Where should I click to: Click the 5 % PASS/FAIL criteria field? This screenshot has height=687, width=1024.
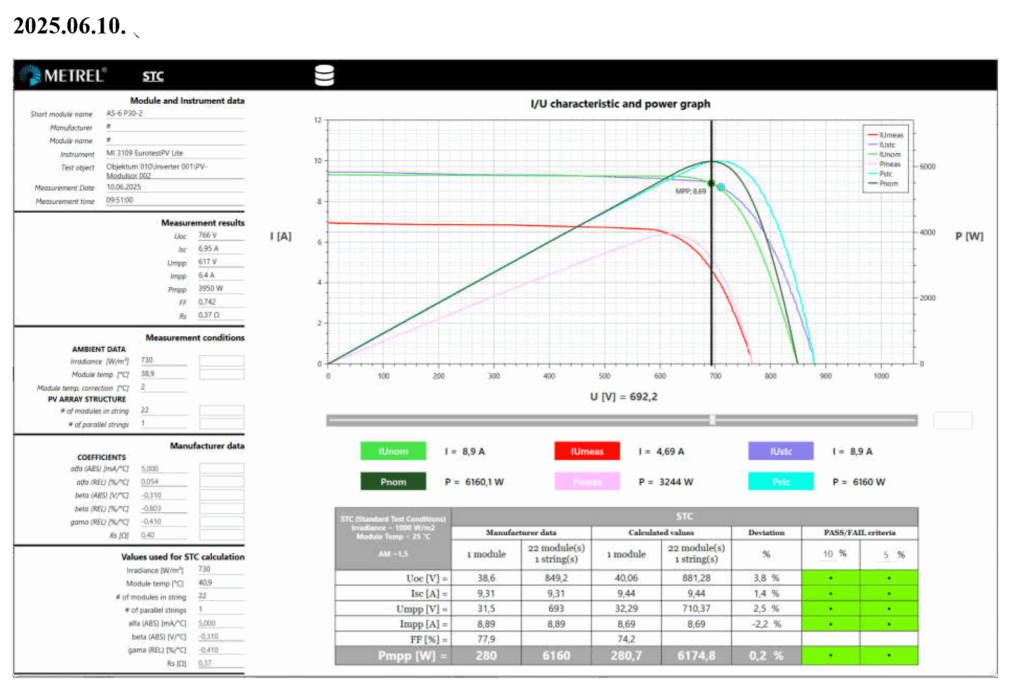point(886,554)
